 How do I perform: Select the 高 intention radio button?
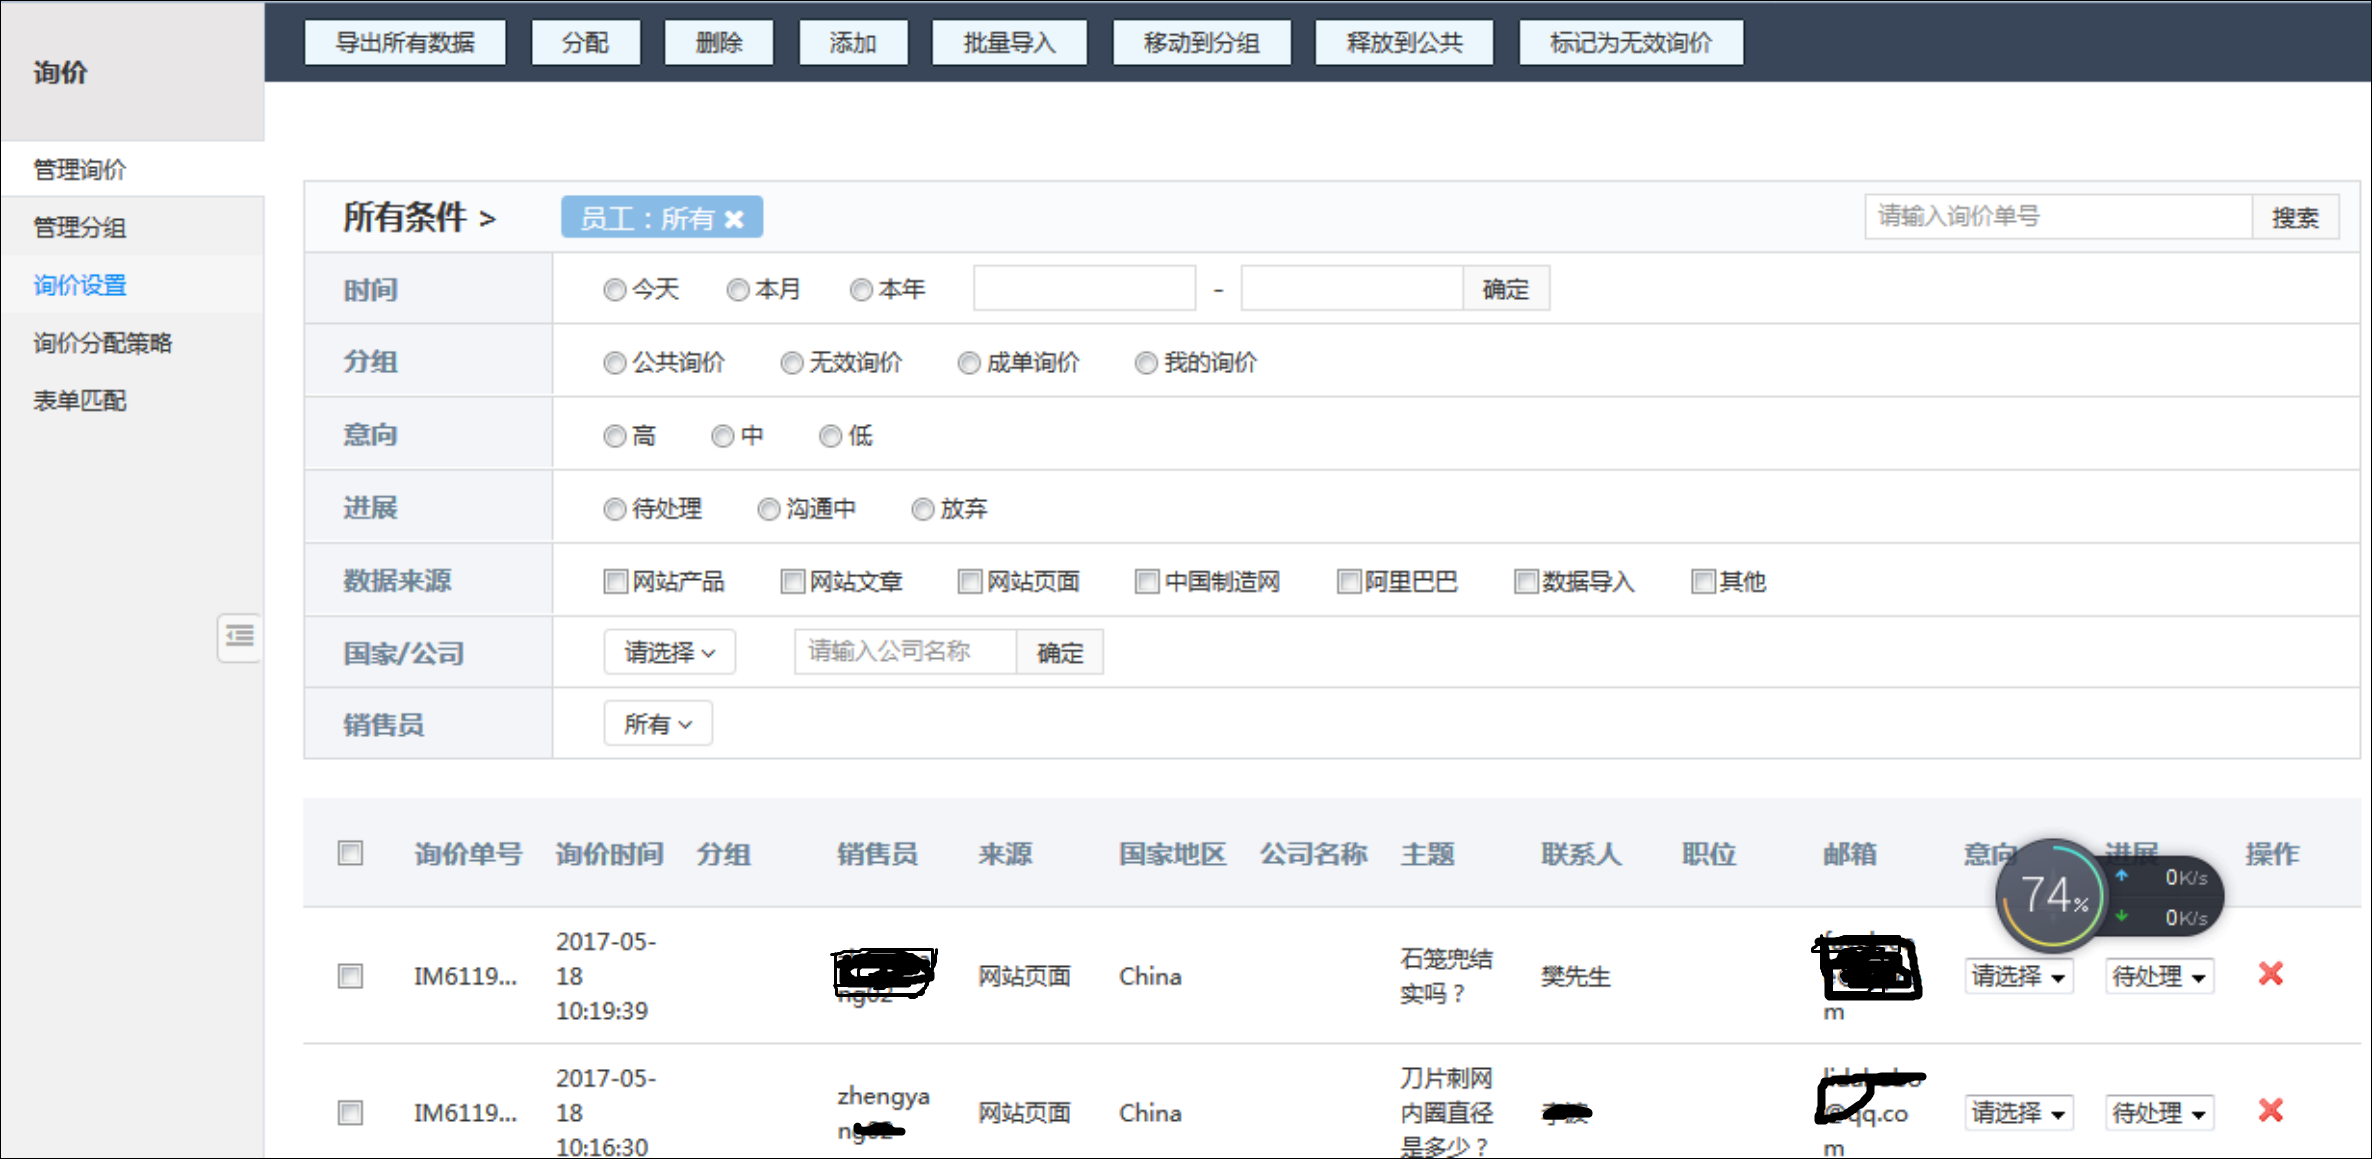615,436
